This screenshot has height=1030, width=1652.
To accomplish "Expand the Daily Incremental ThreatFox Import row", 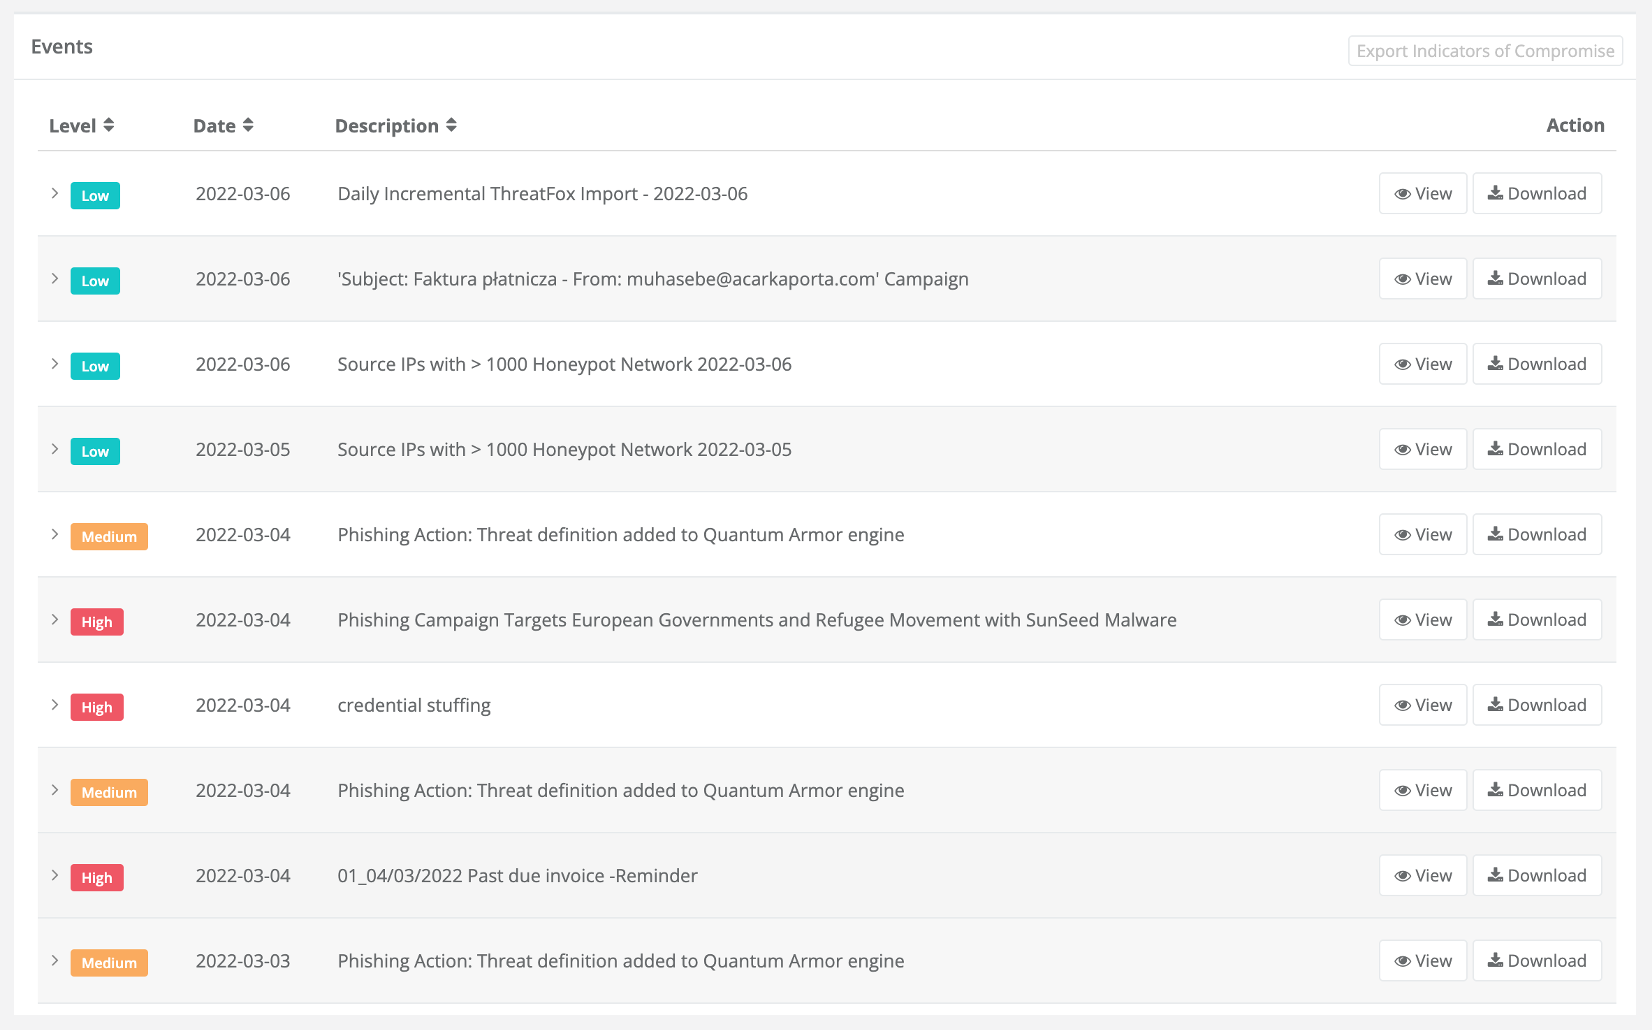I will coord(55,193).
